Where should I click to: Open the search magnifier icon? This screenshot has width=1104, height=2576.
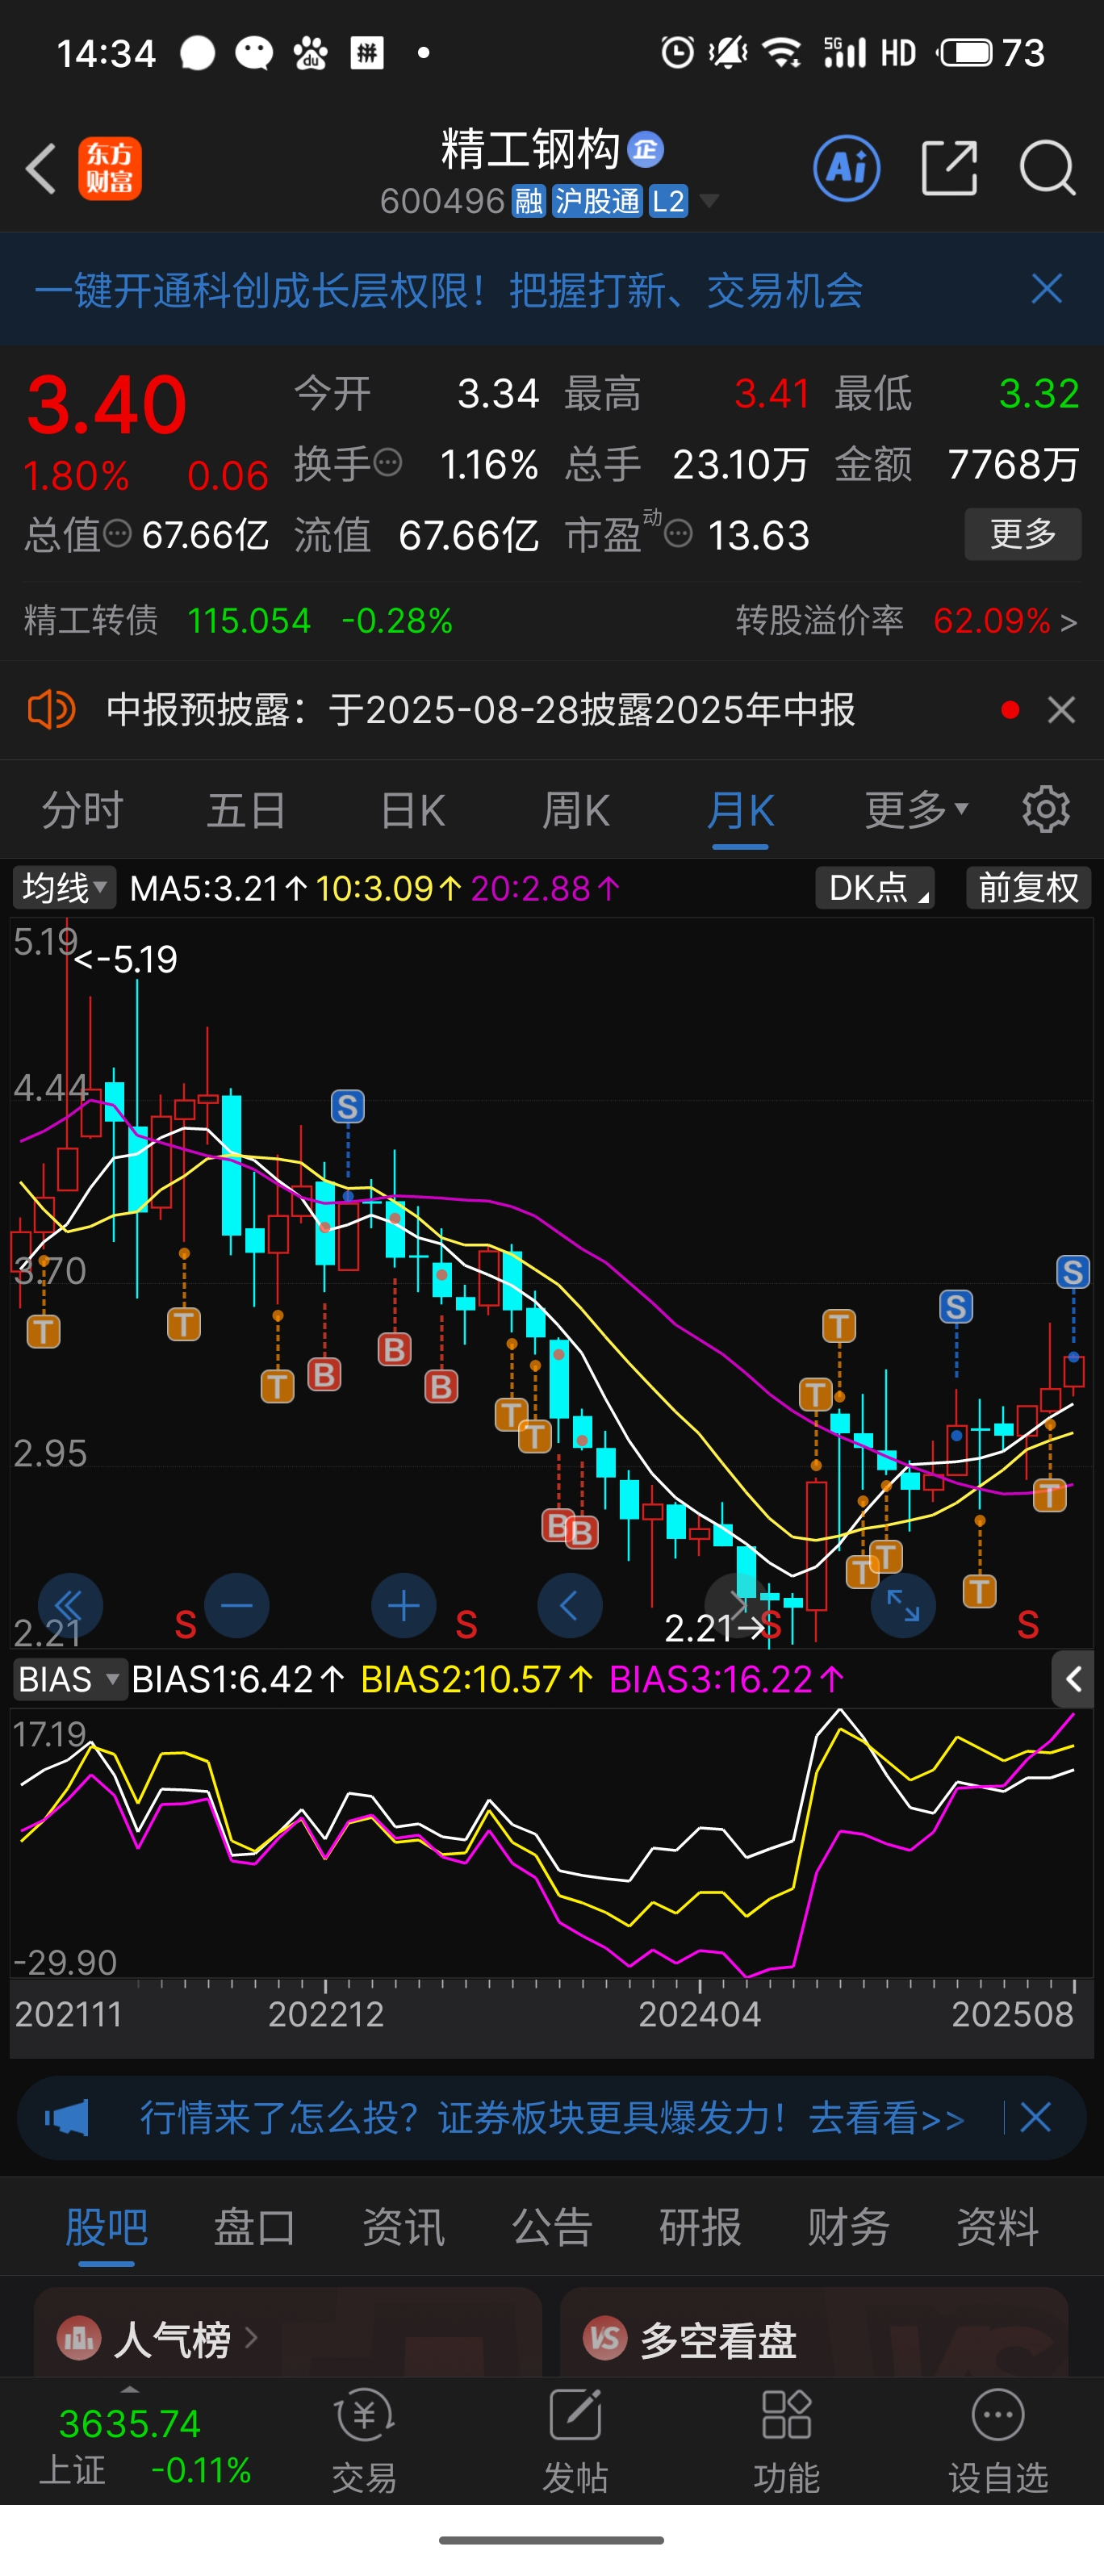(1047, 168)
